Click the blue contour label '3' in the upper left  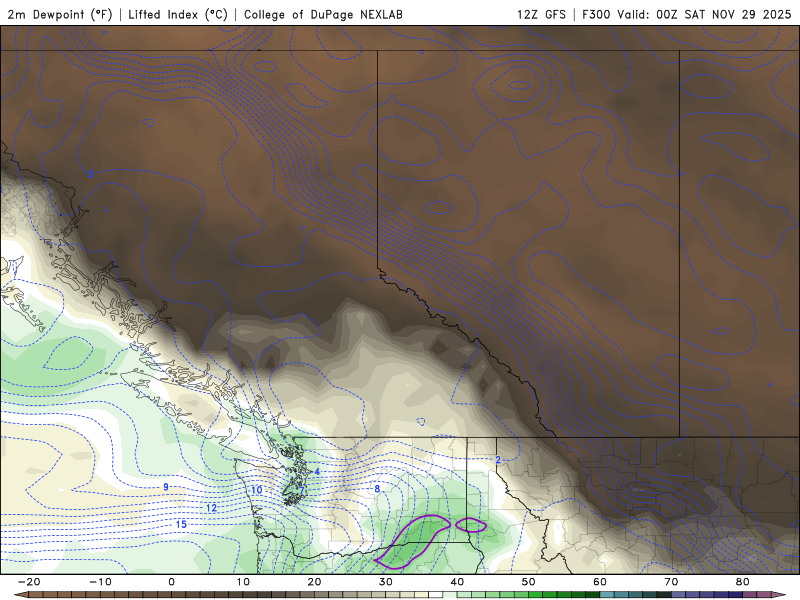pyautogui.click(x=90, y=174)
